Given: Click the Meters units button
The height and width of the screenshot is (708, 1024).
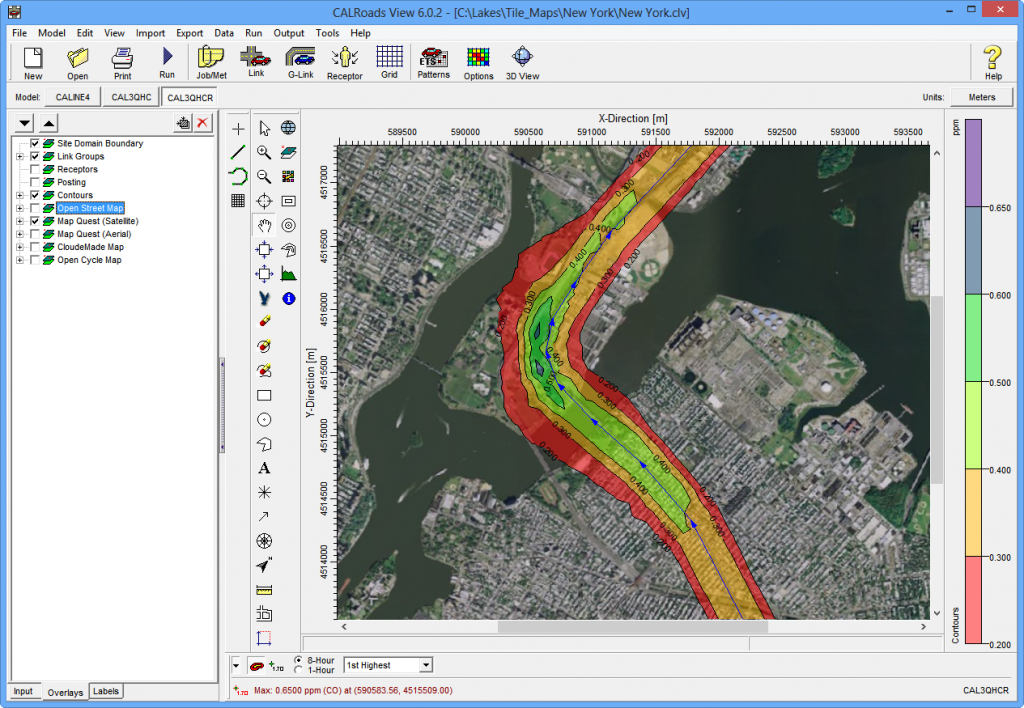Looking at the screenshot, I should tap(982, 97).
